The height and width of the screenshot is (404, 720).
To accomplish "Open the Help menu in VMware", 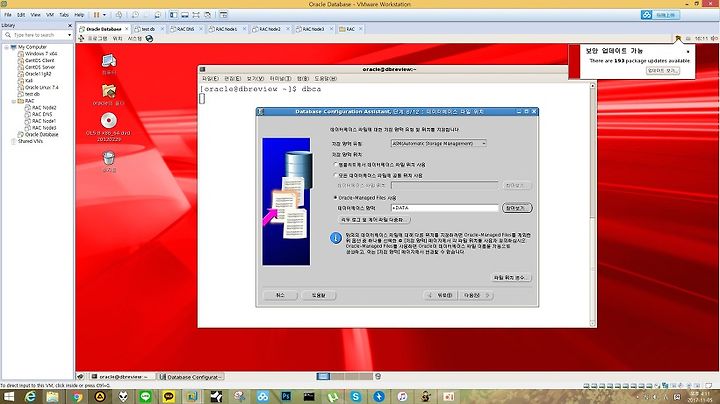I will (x=79, y=15).
